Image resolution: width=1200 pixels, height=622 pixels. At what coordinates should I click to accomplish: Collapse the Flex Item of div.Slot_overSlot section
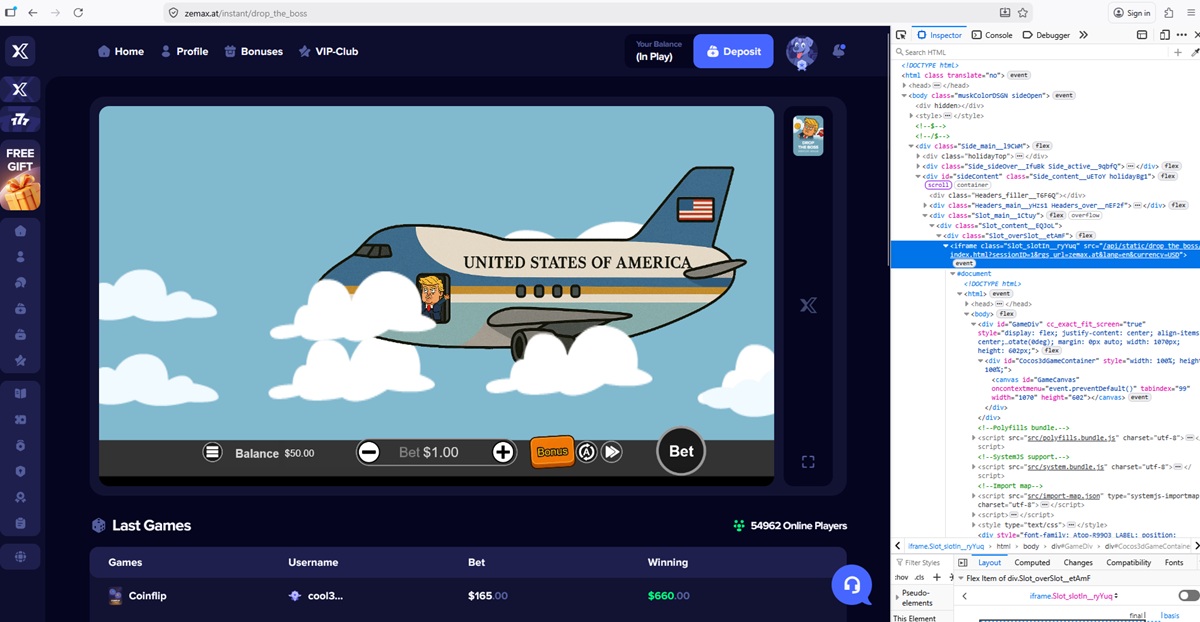click(961, 578)
